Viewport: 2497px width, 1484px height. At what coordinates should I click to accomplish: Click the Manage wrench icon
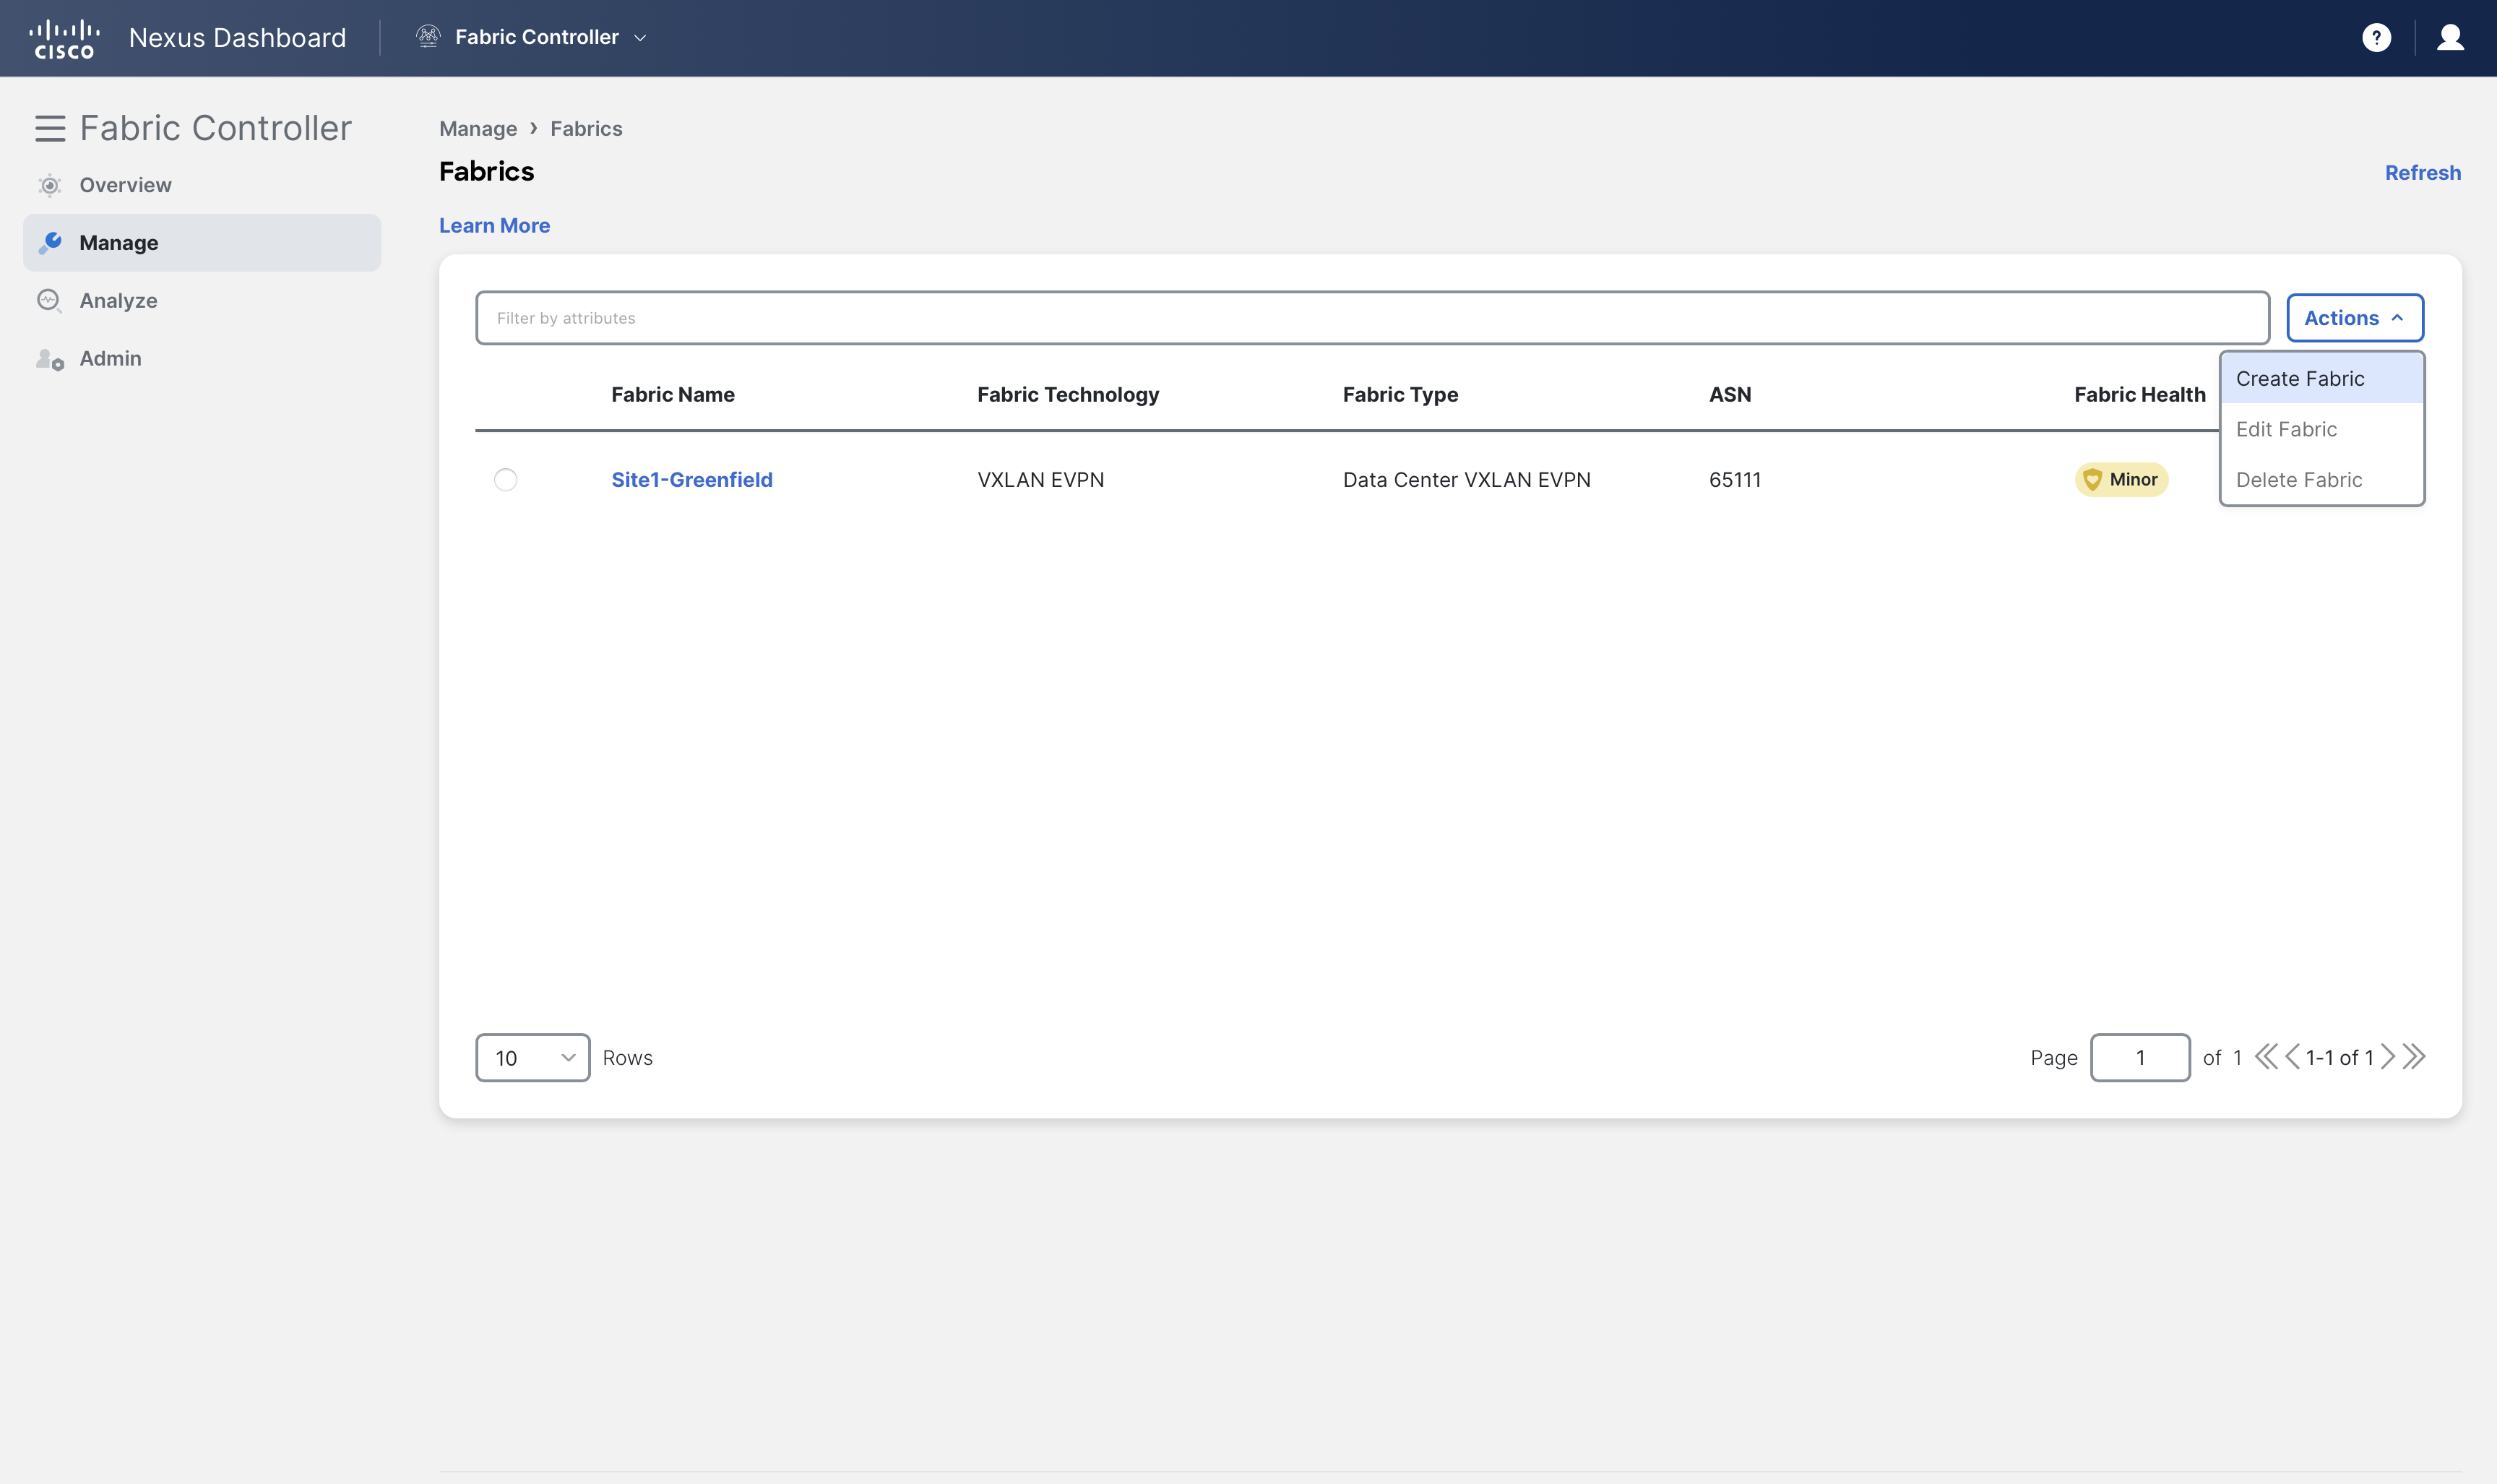[x=49, y=243]
